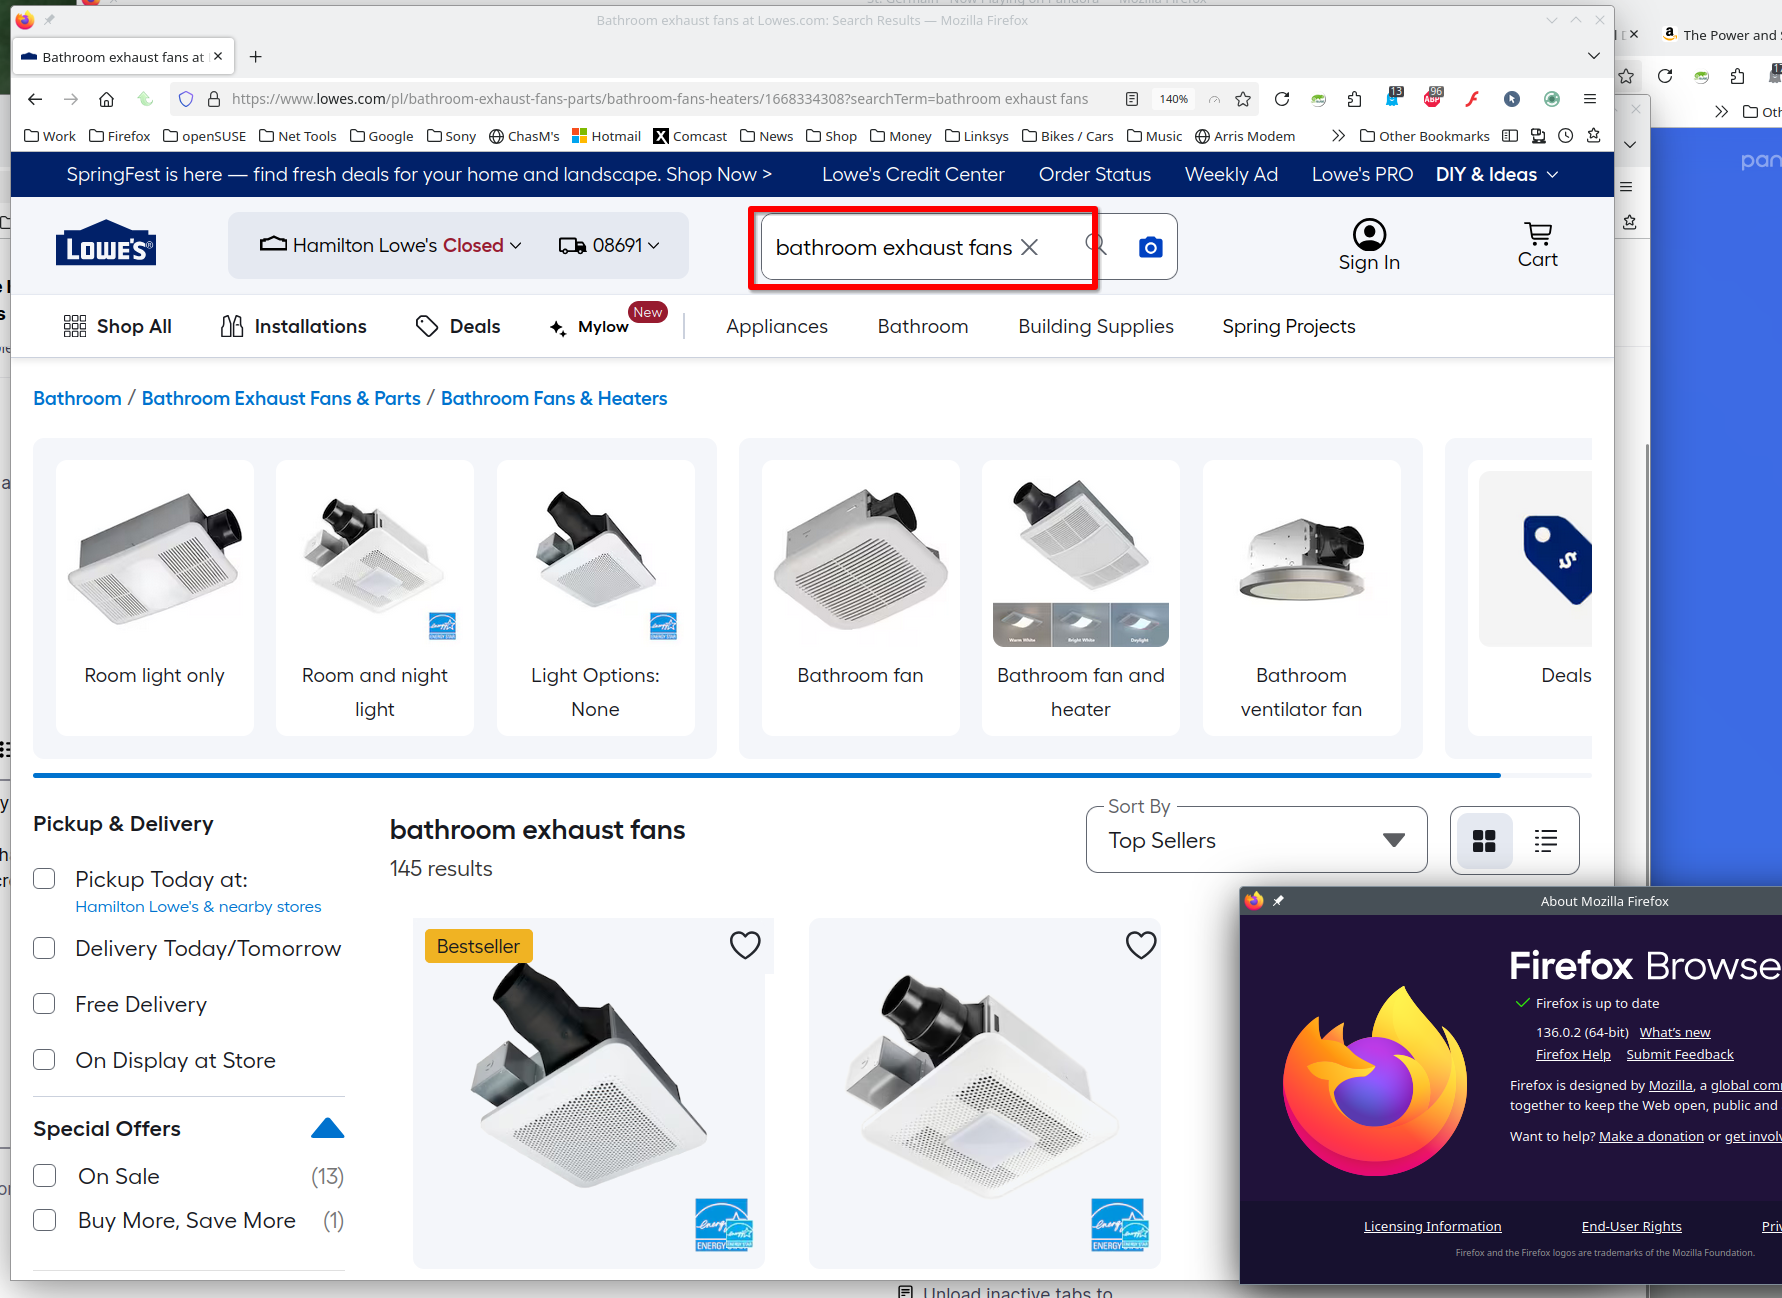Viewport: 1782px width, 1298px height.
Task: Open the Extensions puzzle icon
Action: [x=1354, y=99]
